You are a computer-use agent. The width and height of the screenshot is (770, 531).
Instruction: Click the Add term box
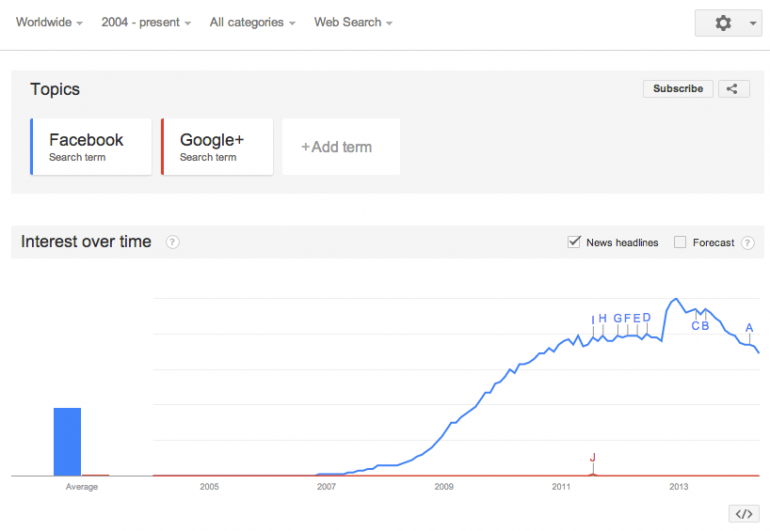pos(341,146)
